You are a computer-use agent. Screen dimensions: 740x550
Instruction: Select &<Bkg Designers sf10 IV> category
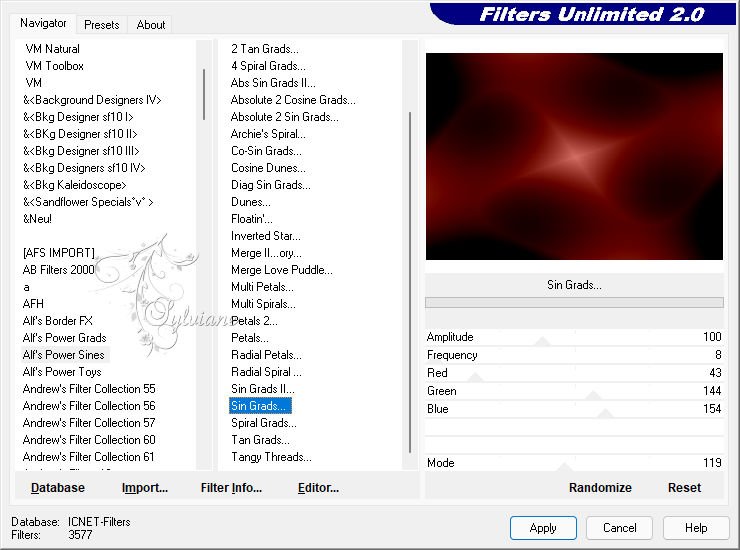click(x=84, y=168)
